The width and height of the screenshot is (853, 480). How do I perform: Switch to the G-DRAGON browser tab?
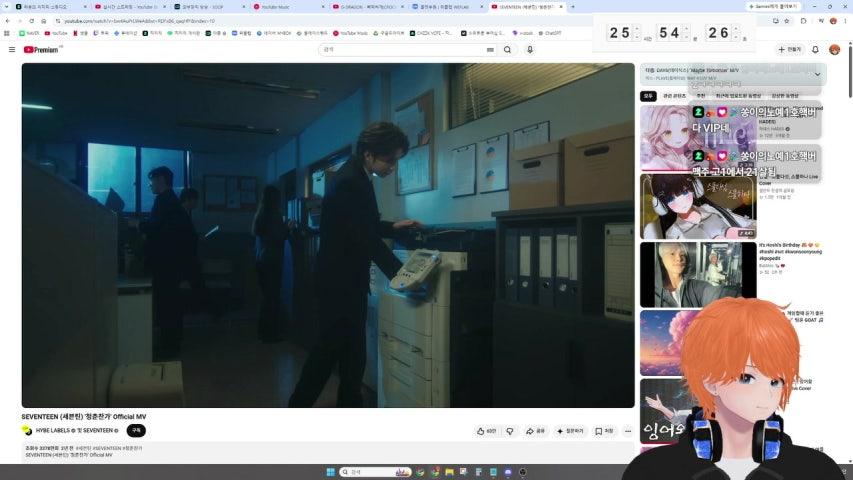pos(366,7)
